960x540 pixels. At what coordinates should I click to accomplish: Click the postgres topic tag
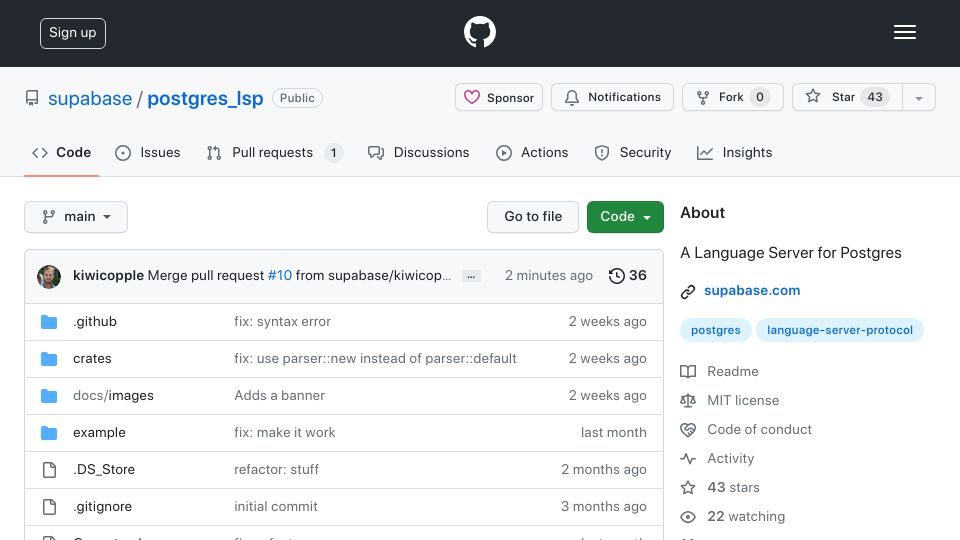coord(716,331)
